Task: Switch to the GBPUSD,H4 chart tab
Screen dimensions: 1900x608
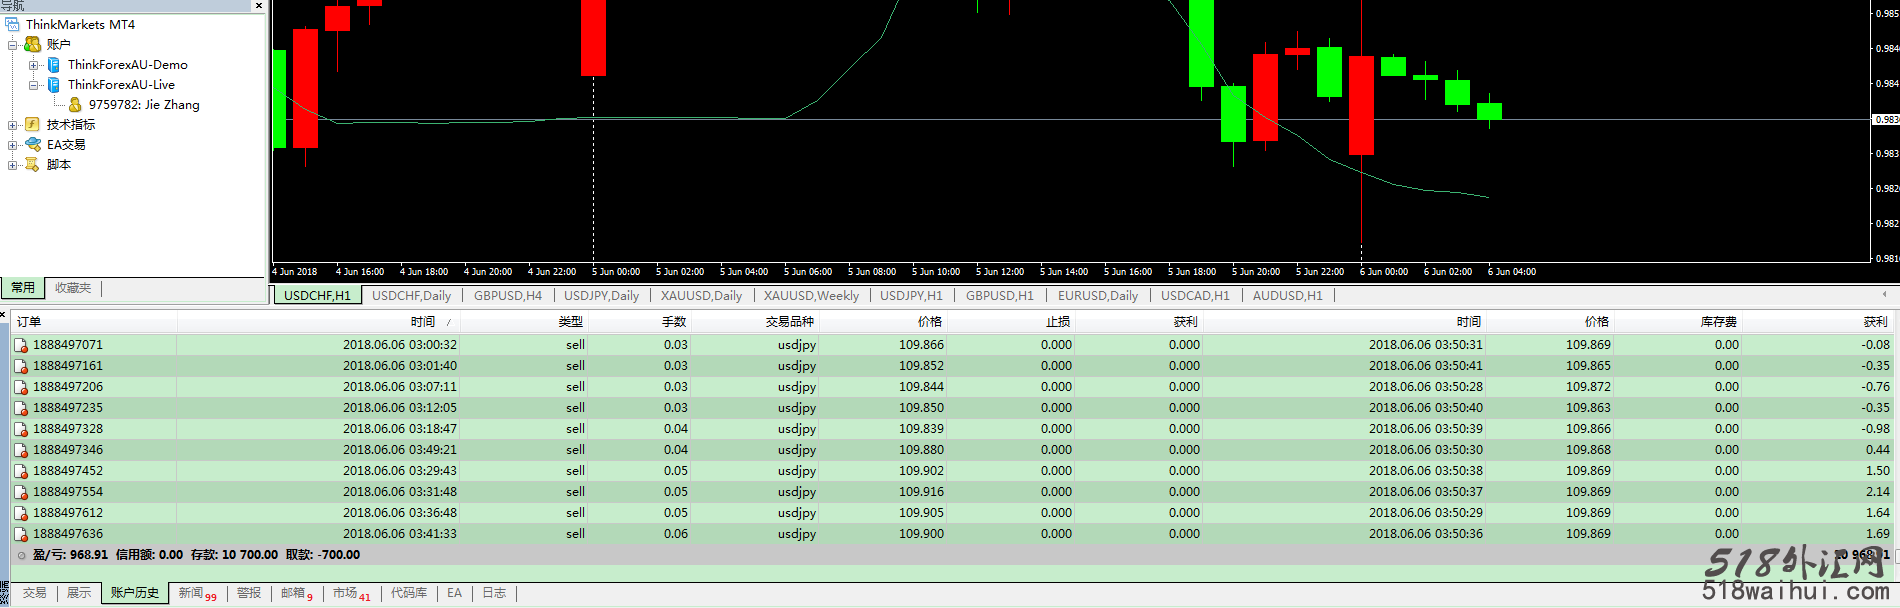Action: click(x=507, y=295)
